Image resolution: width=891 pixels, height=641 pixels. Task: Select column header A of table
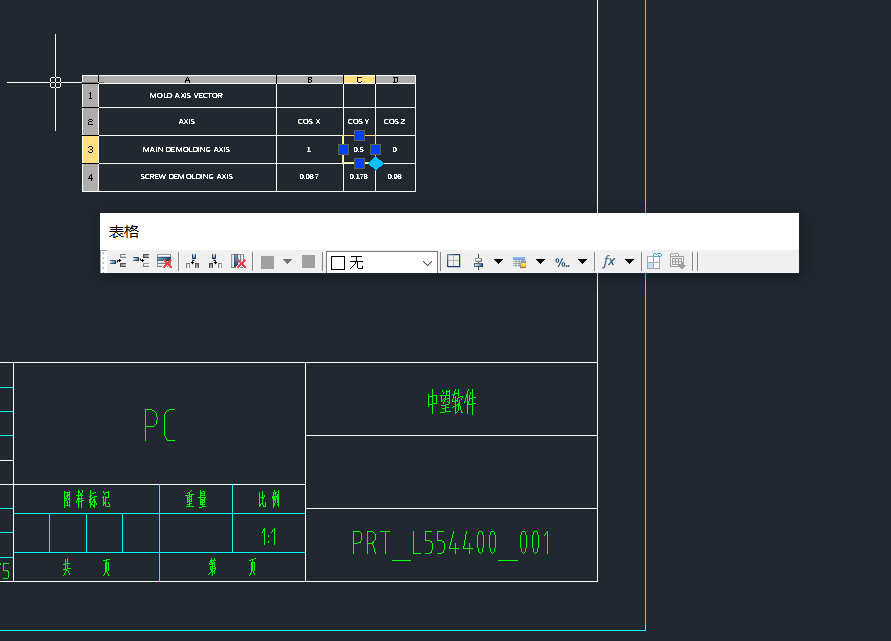[x=188, y=80]
